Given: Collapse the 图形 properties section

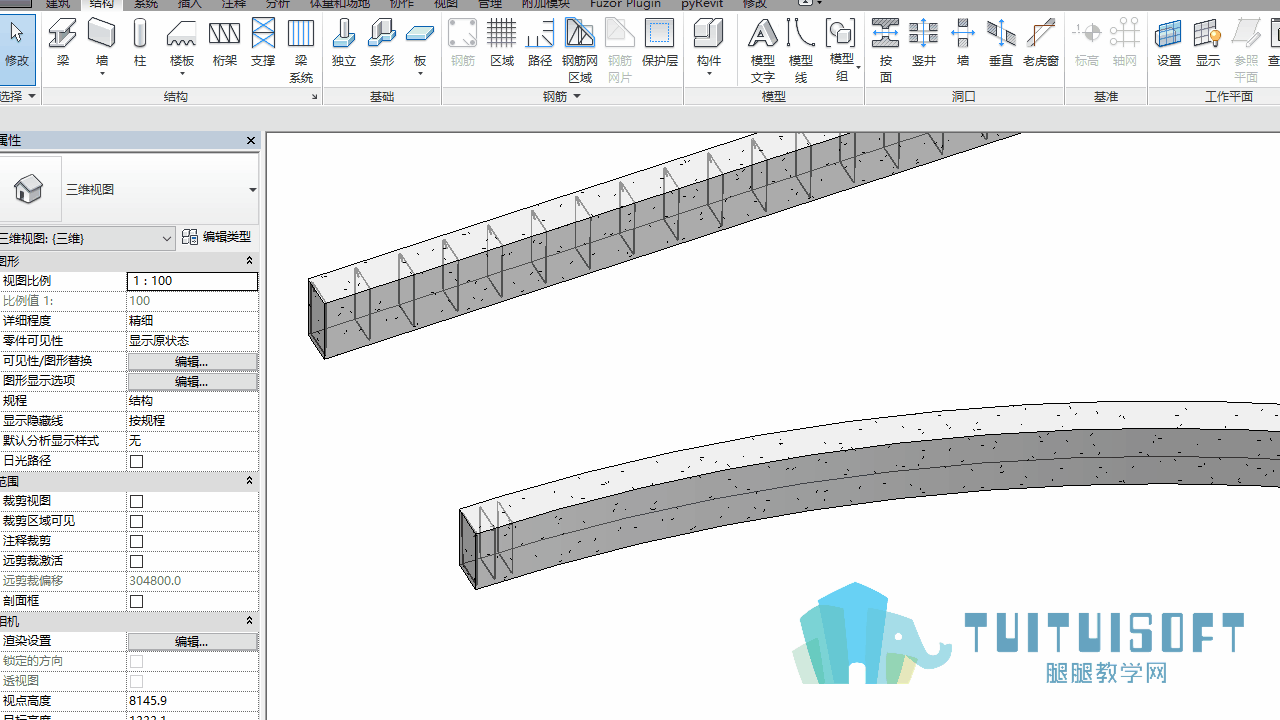Looking at the screenshot, I should pos(250,261).
